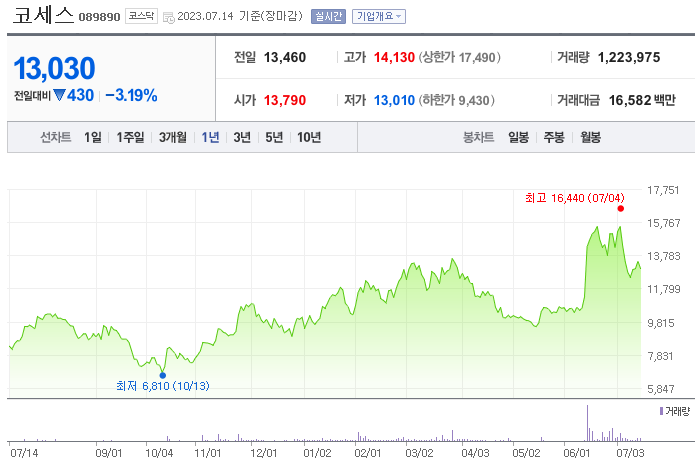Click the 코세스 stock name heading
The image size is (695, 471).
tap(43, 15)
